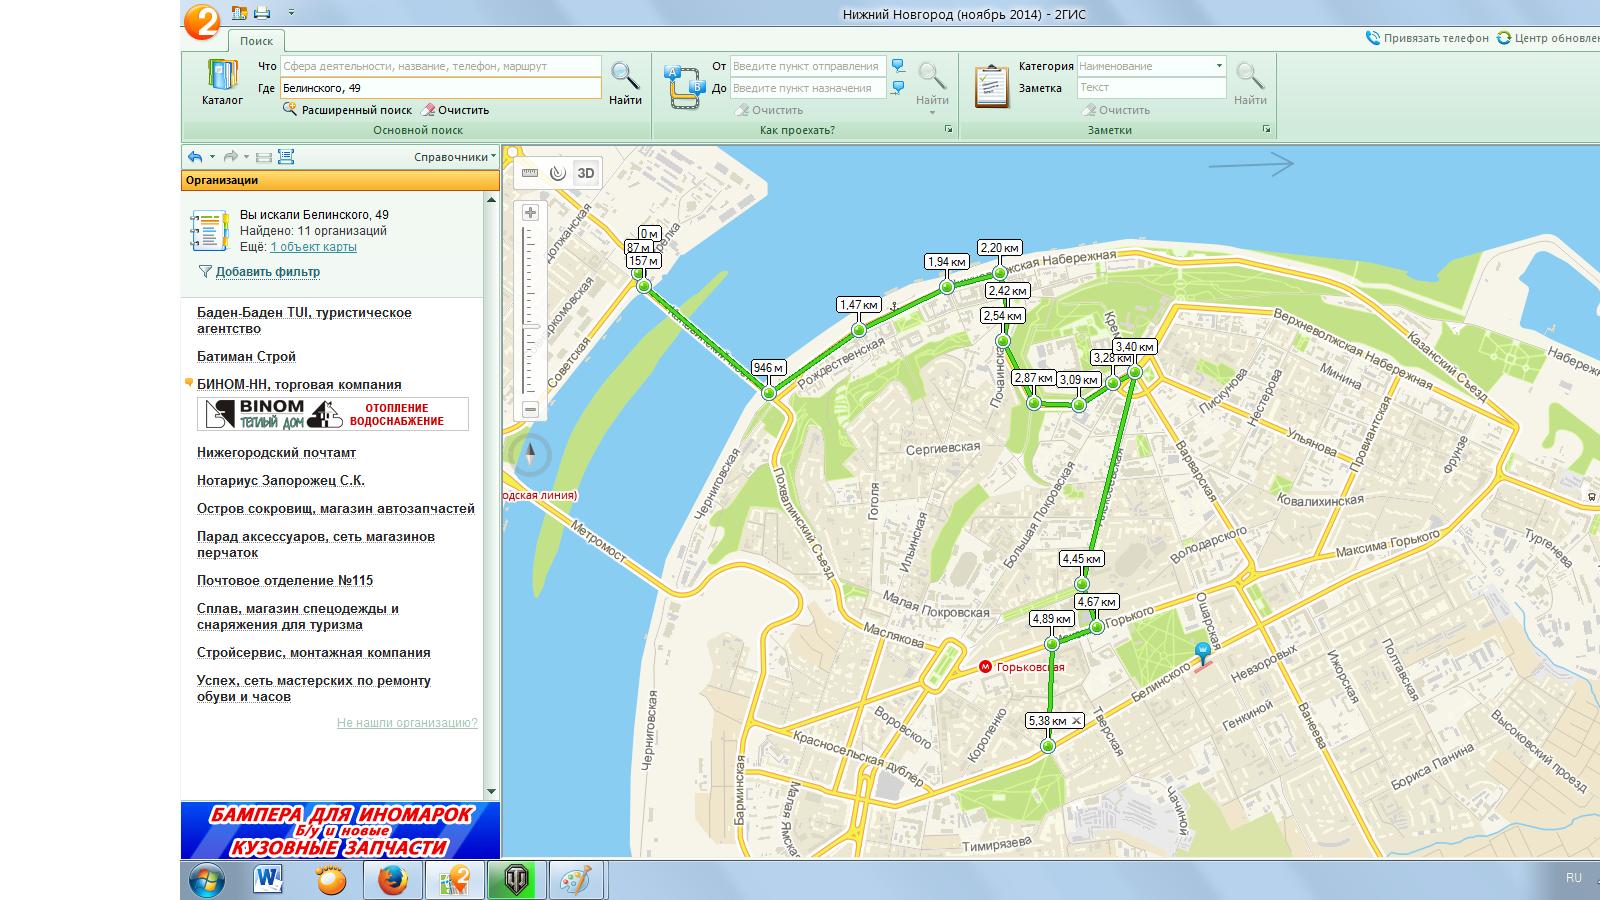
Task: Click the Не нашли организацию? link
Action: [407, 722]
